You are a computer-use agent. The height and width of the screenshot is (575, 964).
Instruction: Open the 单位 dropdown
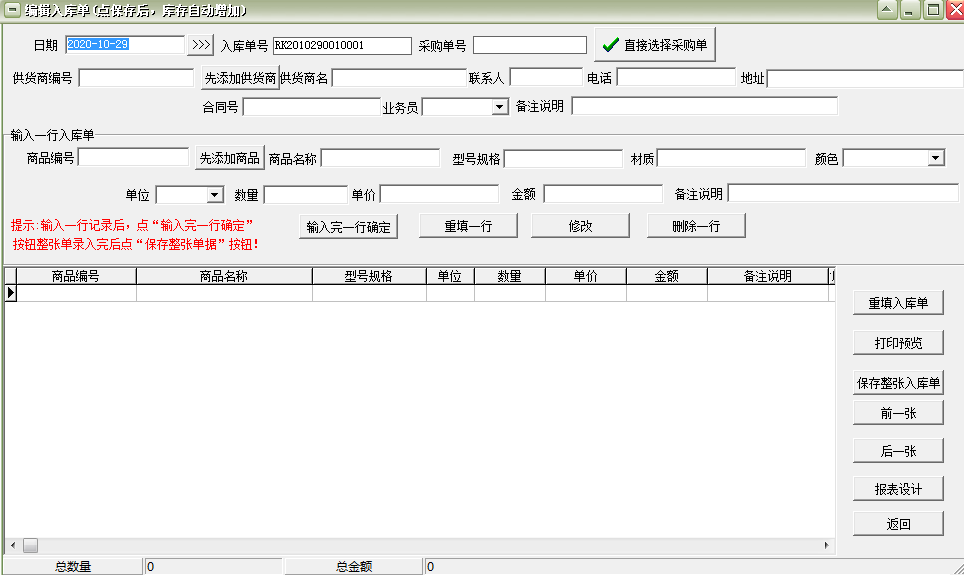[x=215, y=194]
